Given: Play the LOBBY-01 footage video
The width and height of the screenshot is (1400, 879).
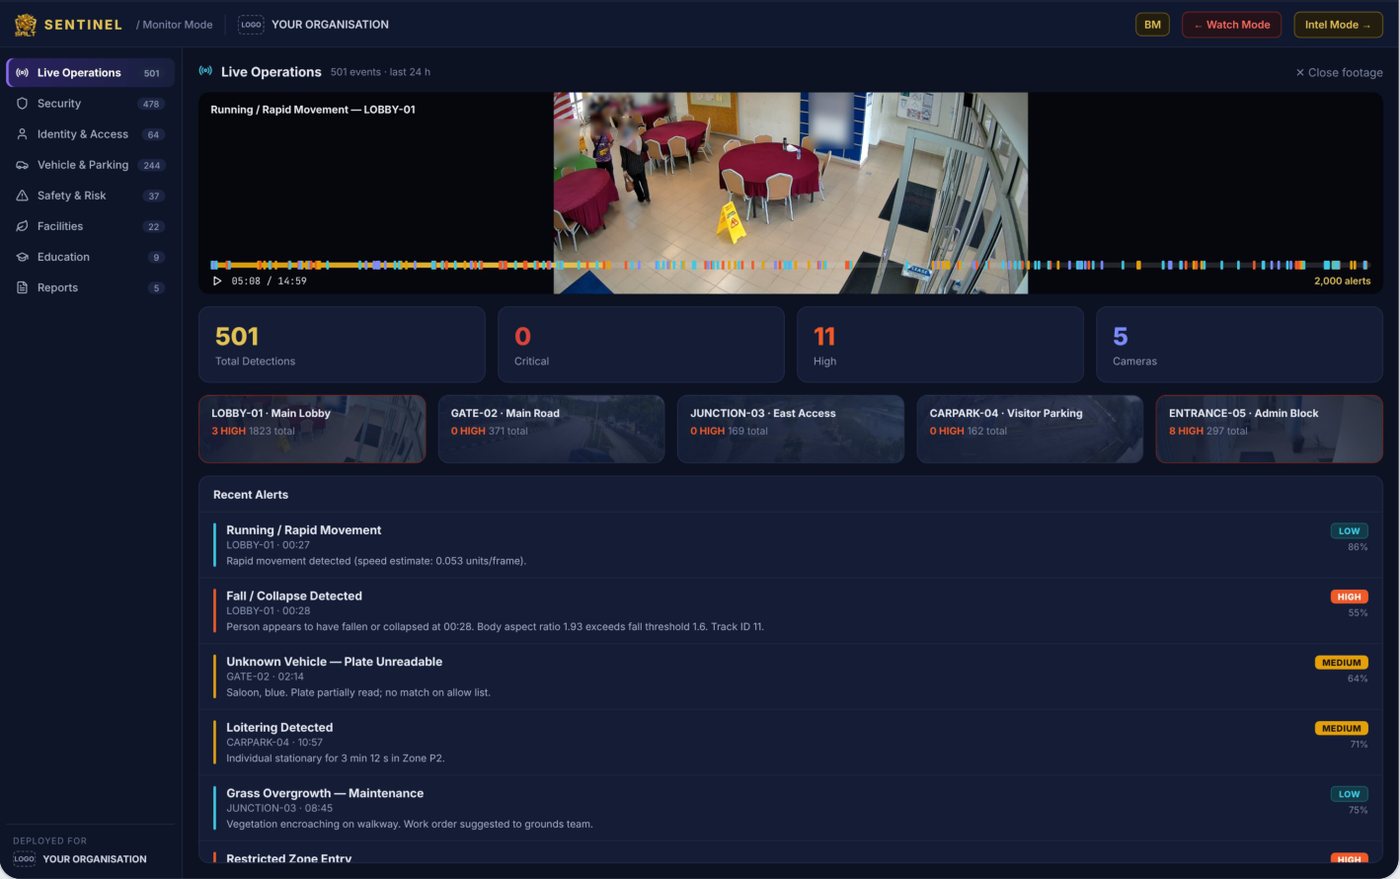Looking at the screenshot, I should click(x=217, y=281).
